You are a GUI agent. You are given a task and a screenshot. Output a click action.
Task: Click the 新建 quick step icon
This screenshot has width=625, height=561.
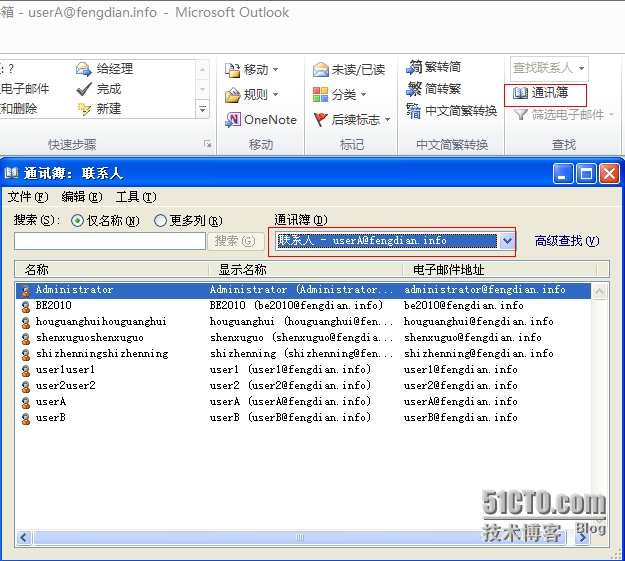[84, 108]
